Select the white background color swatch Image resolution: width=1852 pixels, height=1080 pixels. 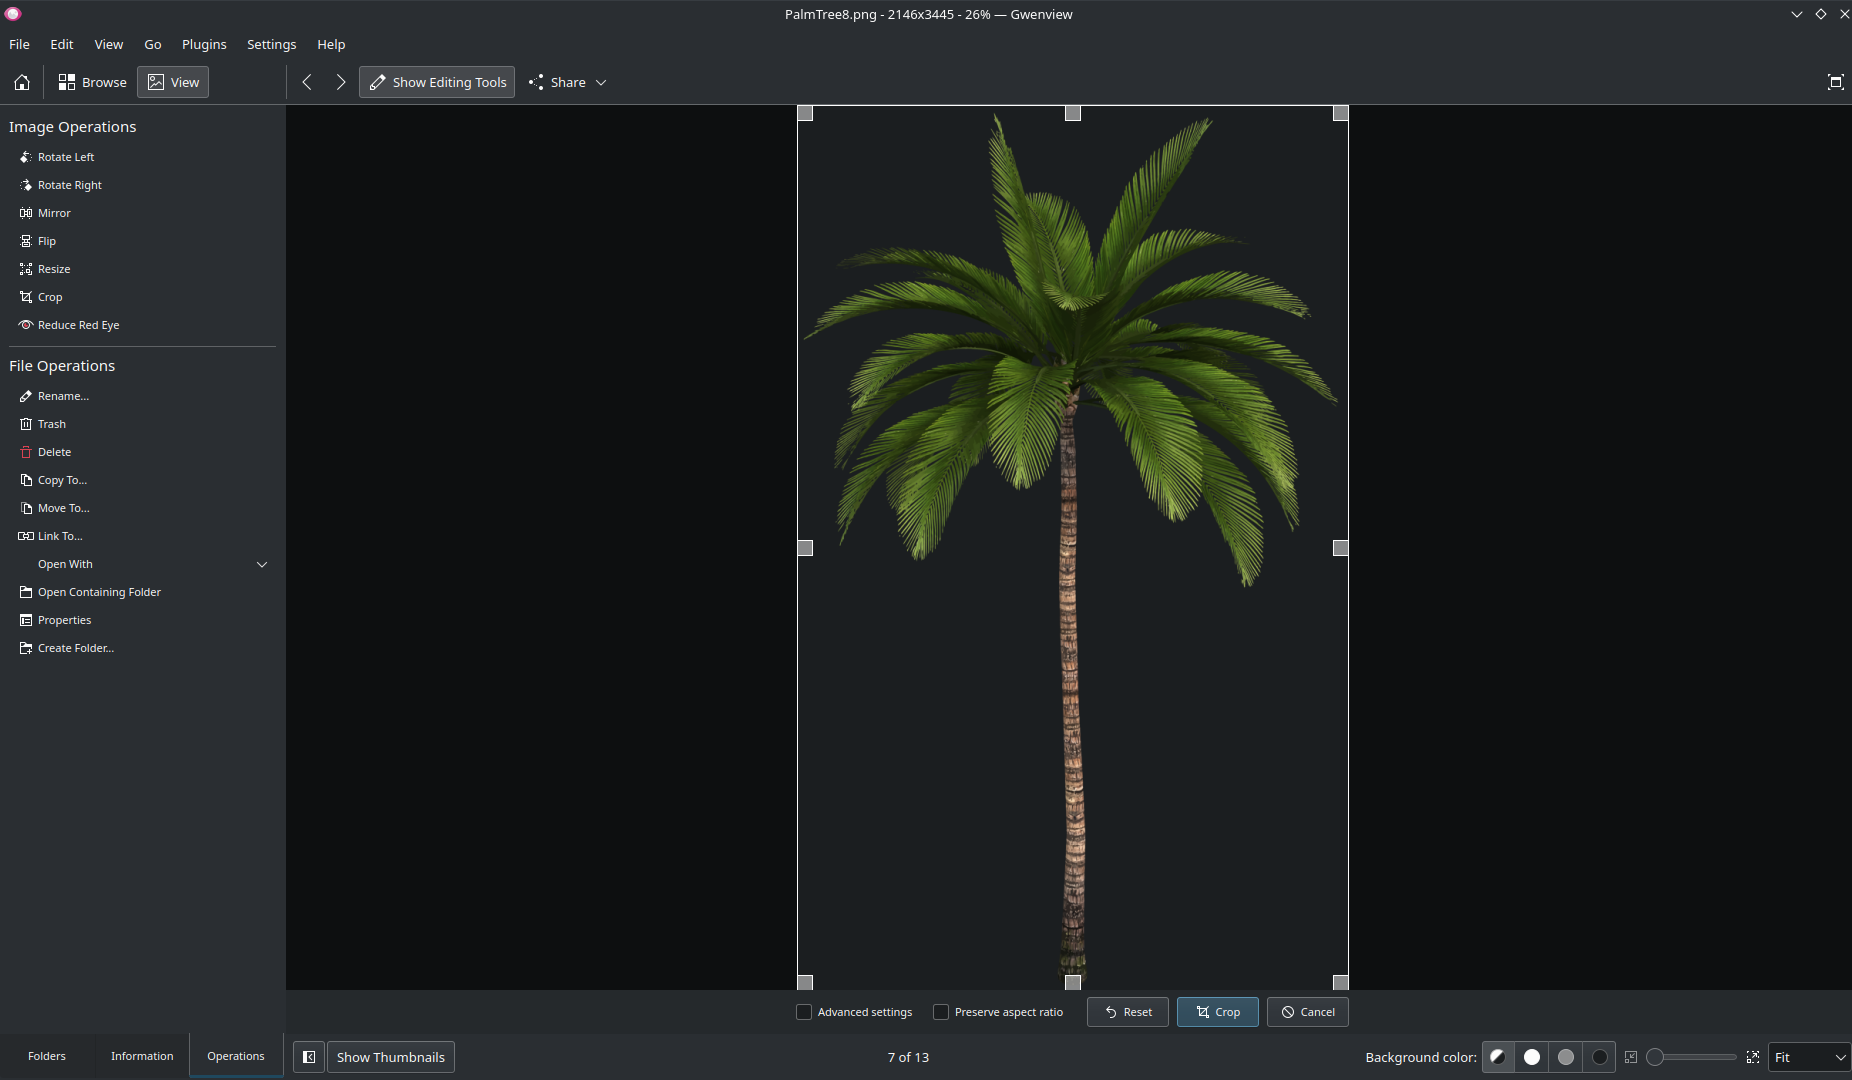pyautogui.click(x=1531, y=1057)
